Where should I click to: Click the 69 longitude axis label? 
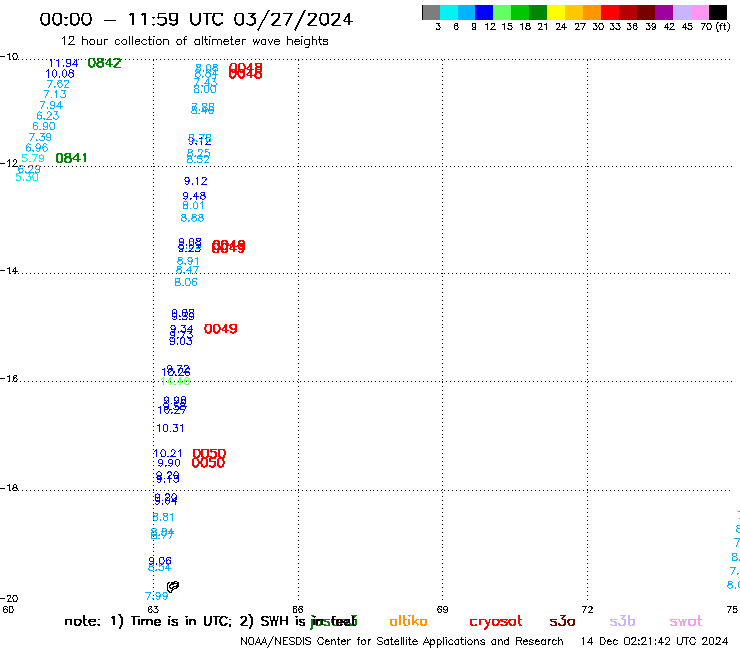click(x=442, y=609)
